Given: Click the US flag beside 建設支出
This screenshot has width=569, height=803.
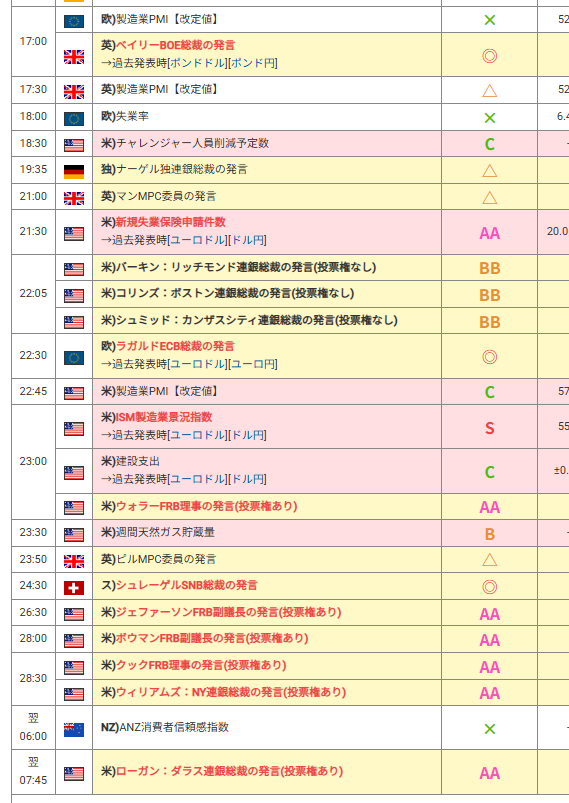Looking at the screenshot, I should (74, 473).
